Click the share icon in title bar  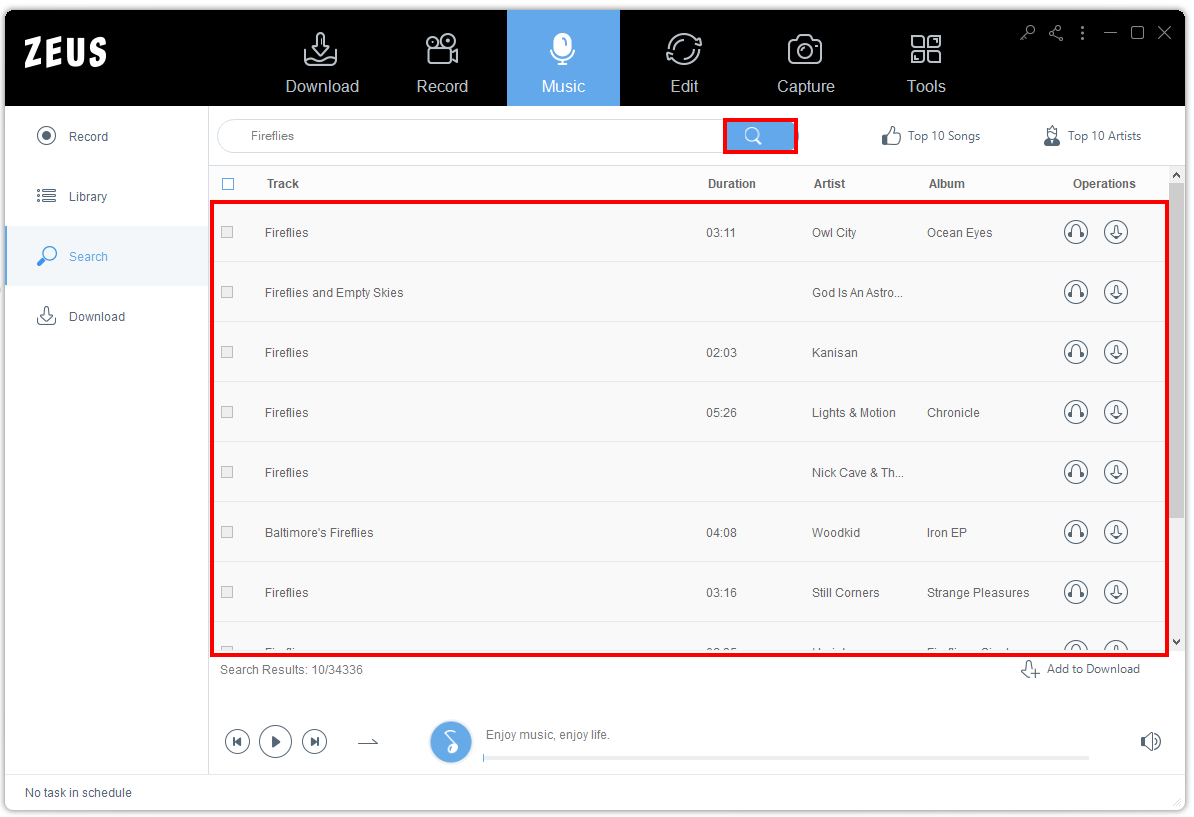point(1055,33)
